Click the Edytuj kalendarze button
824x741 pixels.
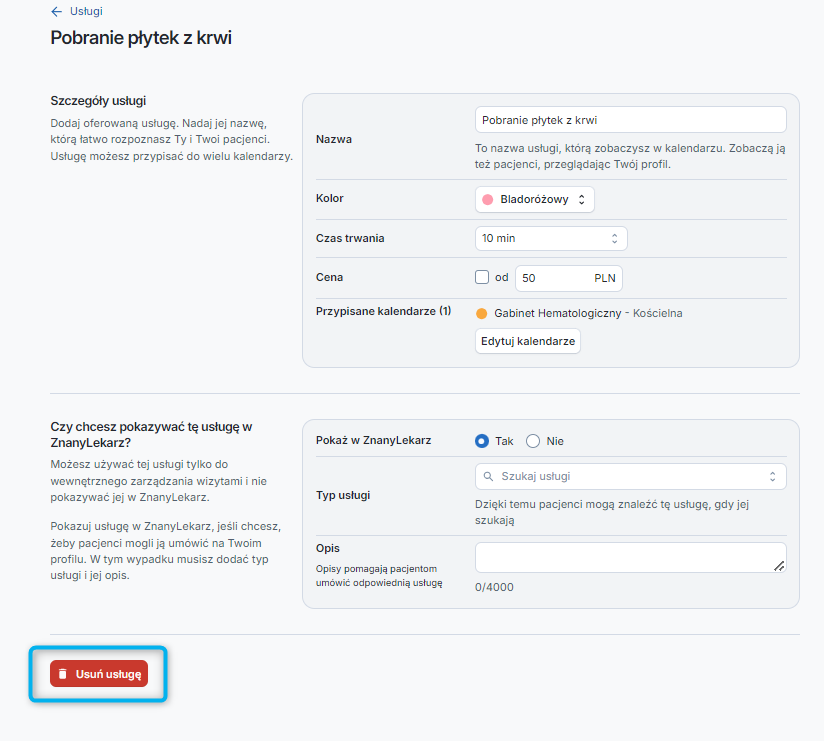click(x=527, y=341)
